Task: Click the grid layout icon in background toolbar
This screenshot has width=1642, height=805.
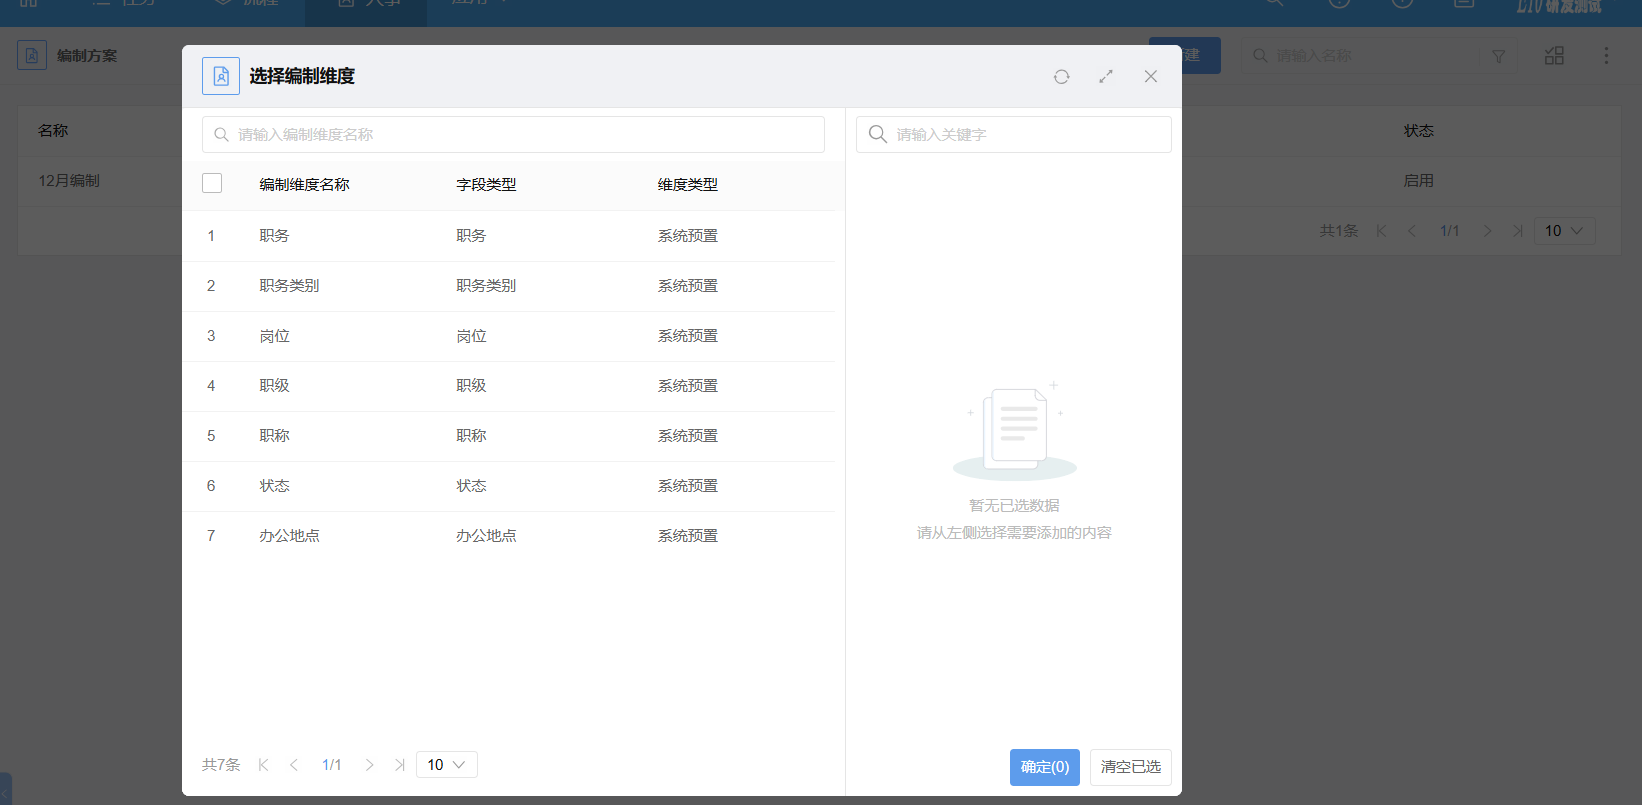Action: (x=1554, y=56)
